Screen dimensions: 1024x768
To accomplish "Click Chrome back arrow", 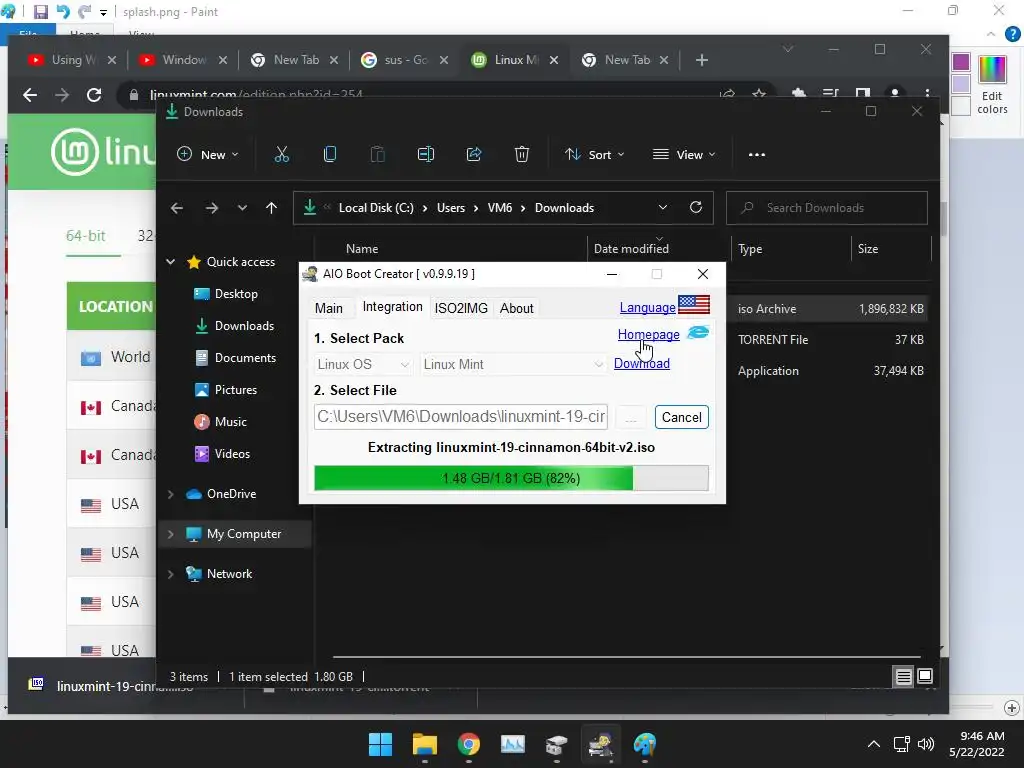I will tap(30, 95).
